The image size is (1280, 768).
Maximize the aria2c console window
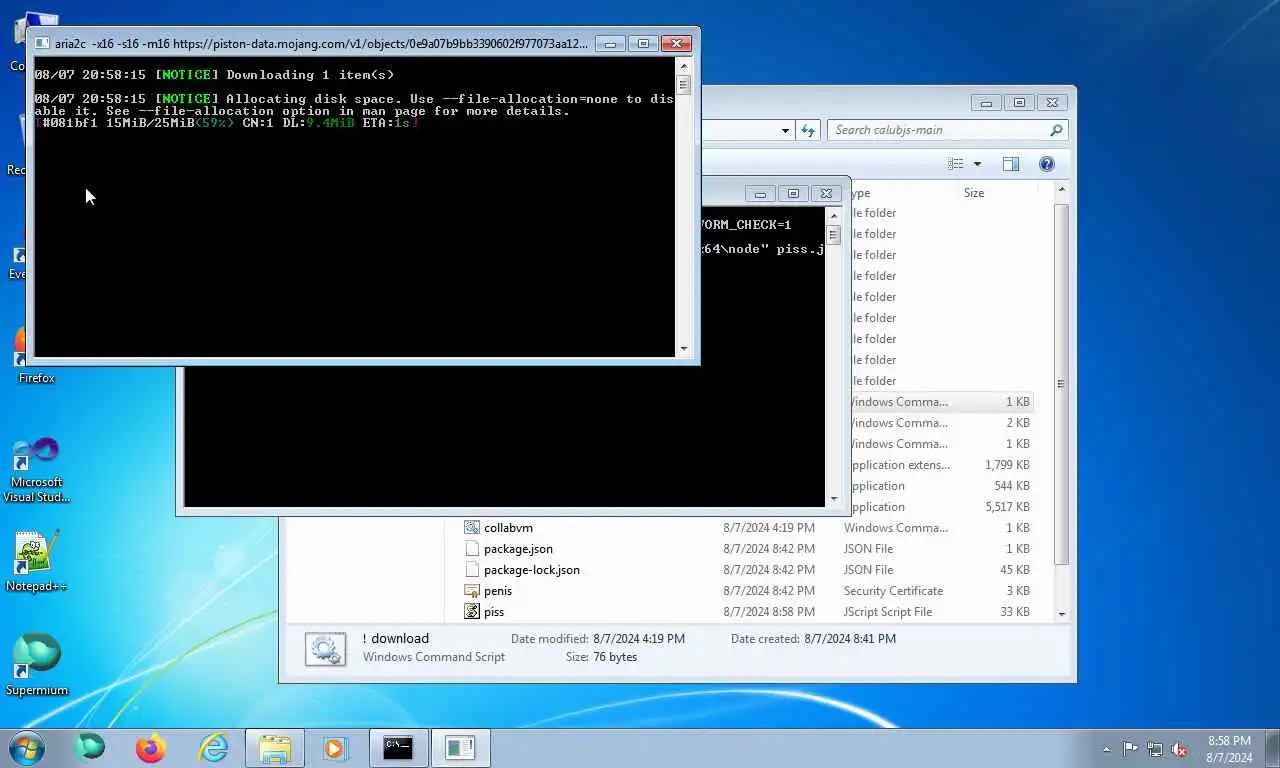(x=643, y=44)
